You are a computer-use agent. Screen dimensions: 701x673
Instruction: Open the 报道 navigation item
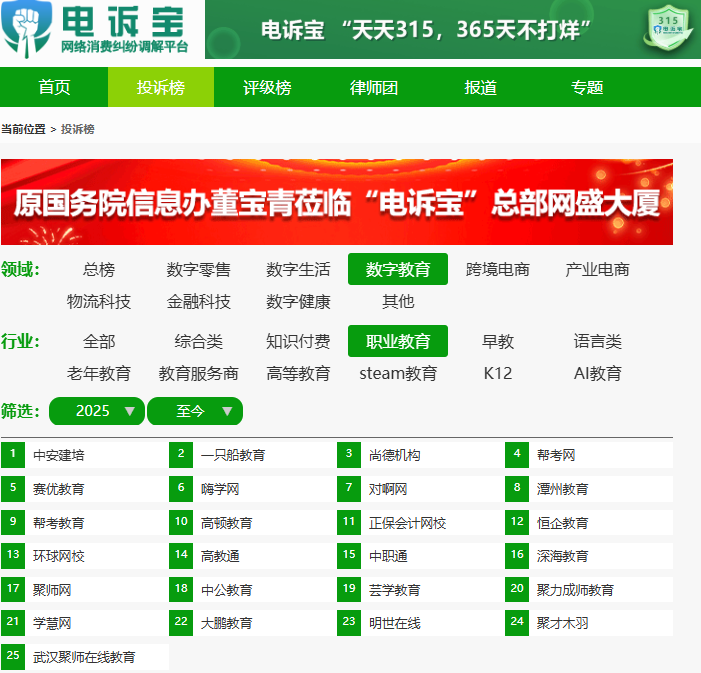480,87
